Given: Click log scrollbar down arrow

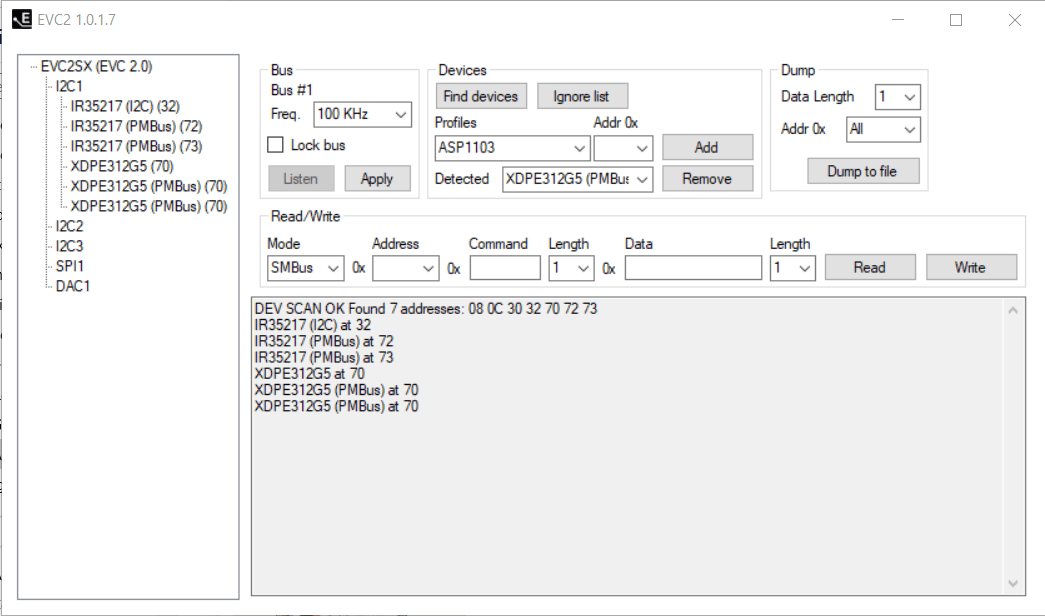Looking at the screenshot, I should pyautogui.click(x=1013, y=583).
